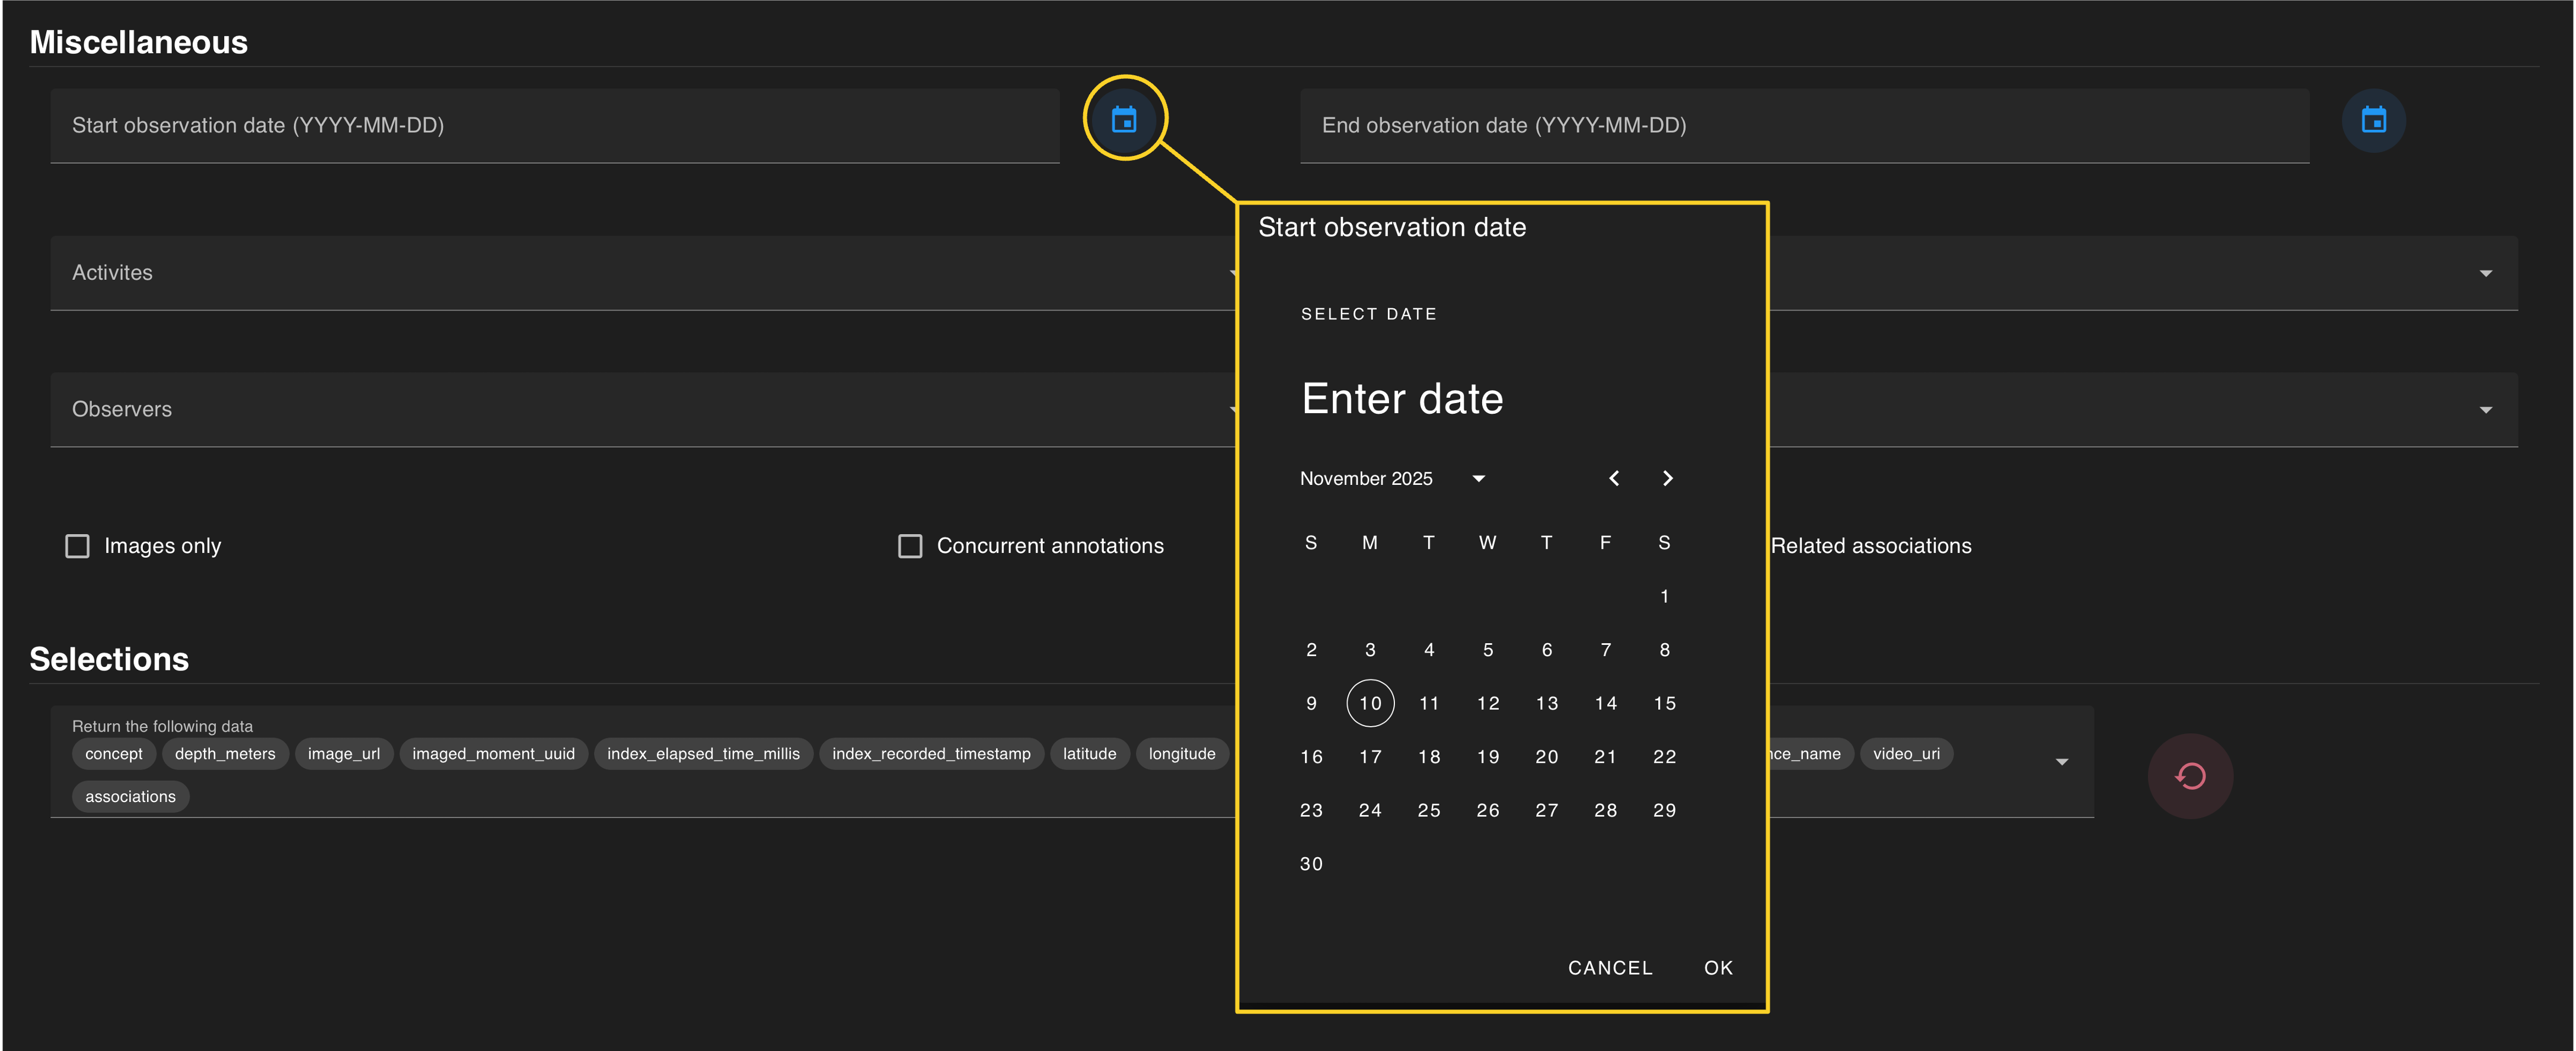Screen dimensions: 2576x1051
Task: Expand the November 2025 month-year dropdown
Action: click(1478, 478)
